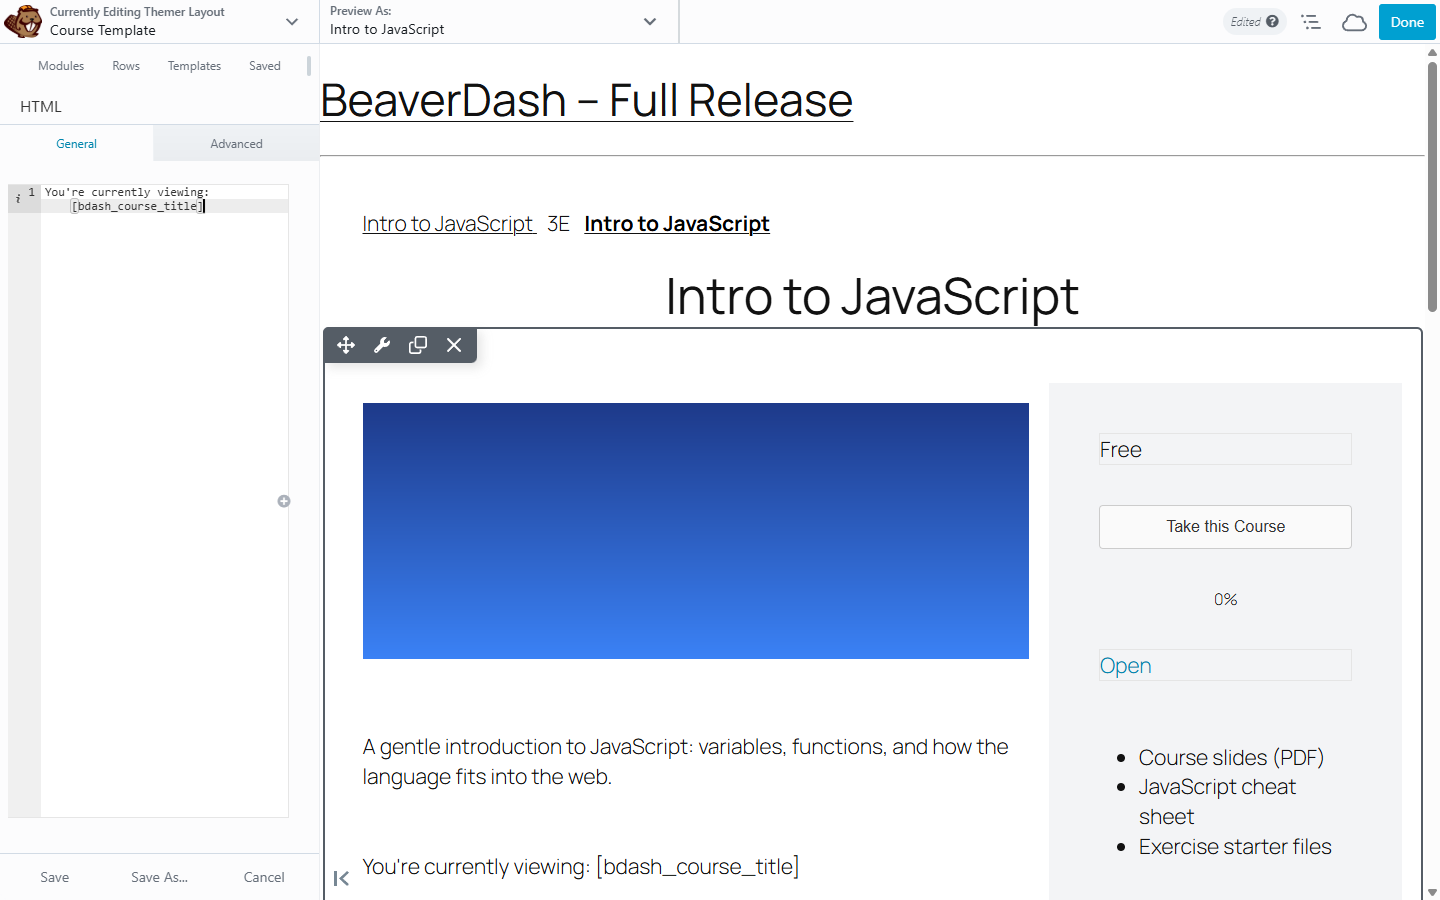Viewport: 1440px width, 900px height.
Task: Click the plus connection icon beside editor
Action: [x=284, y=501]
